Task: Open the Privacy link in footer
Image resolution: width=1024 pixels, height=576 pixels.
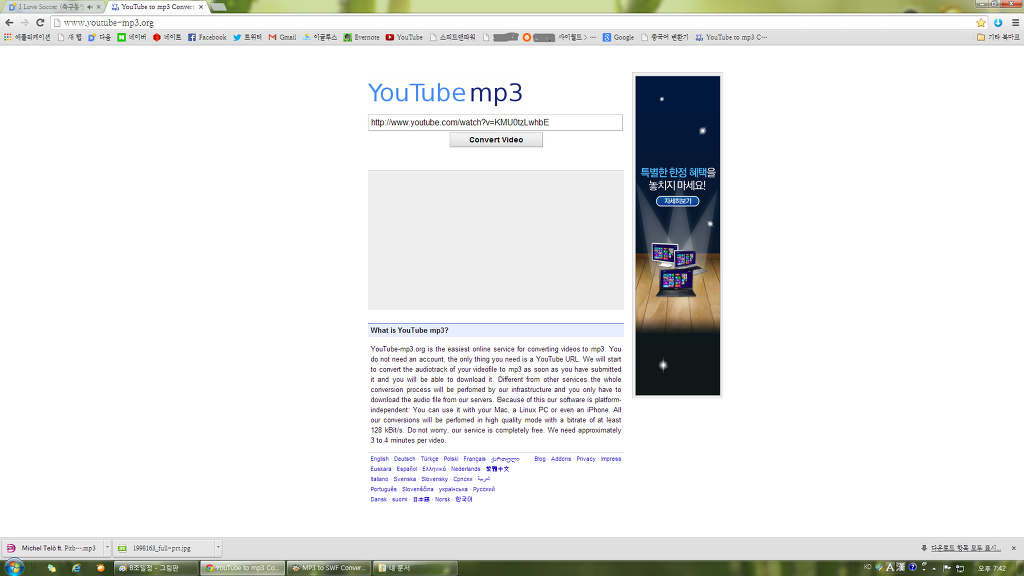Action: click(x=586, y=459)
